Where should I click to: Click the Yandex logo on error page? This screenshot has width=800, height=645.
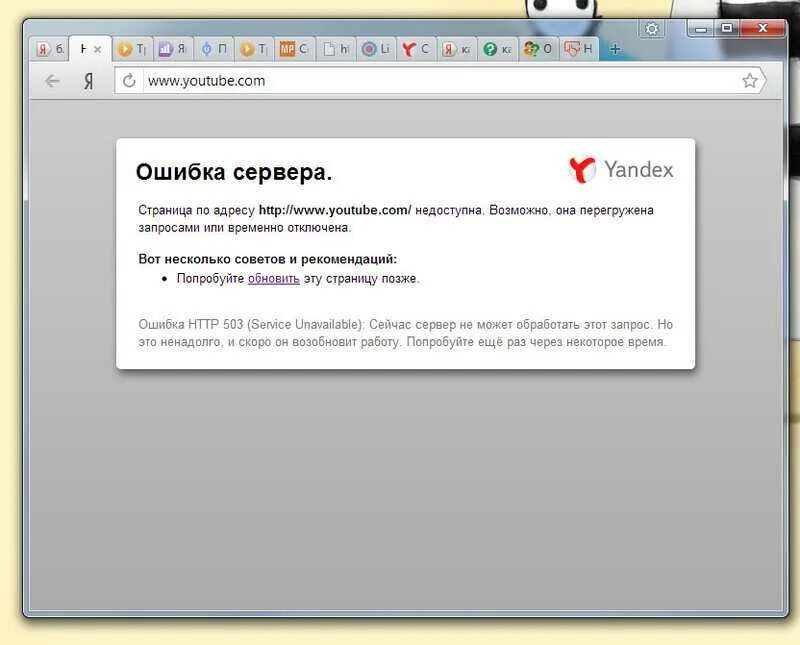tap(621, 170)
